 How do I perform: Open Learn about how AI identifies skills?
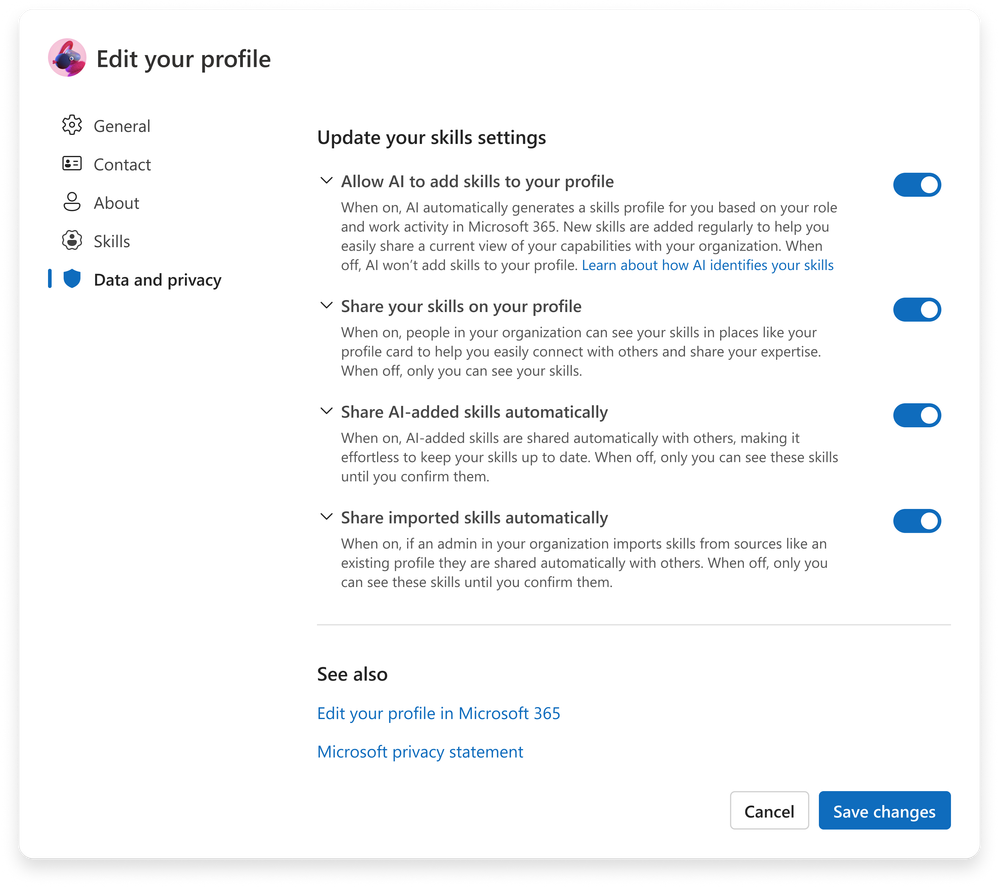pos(707,265)
